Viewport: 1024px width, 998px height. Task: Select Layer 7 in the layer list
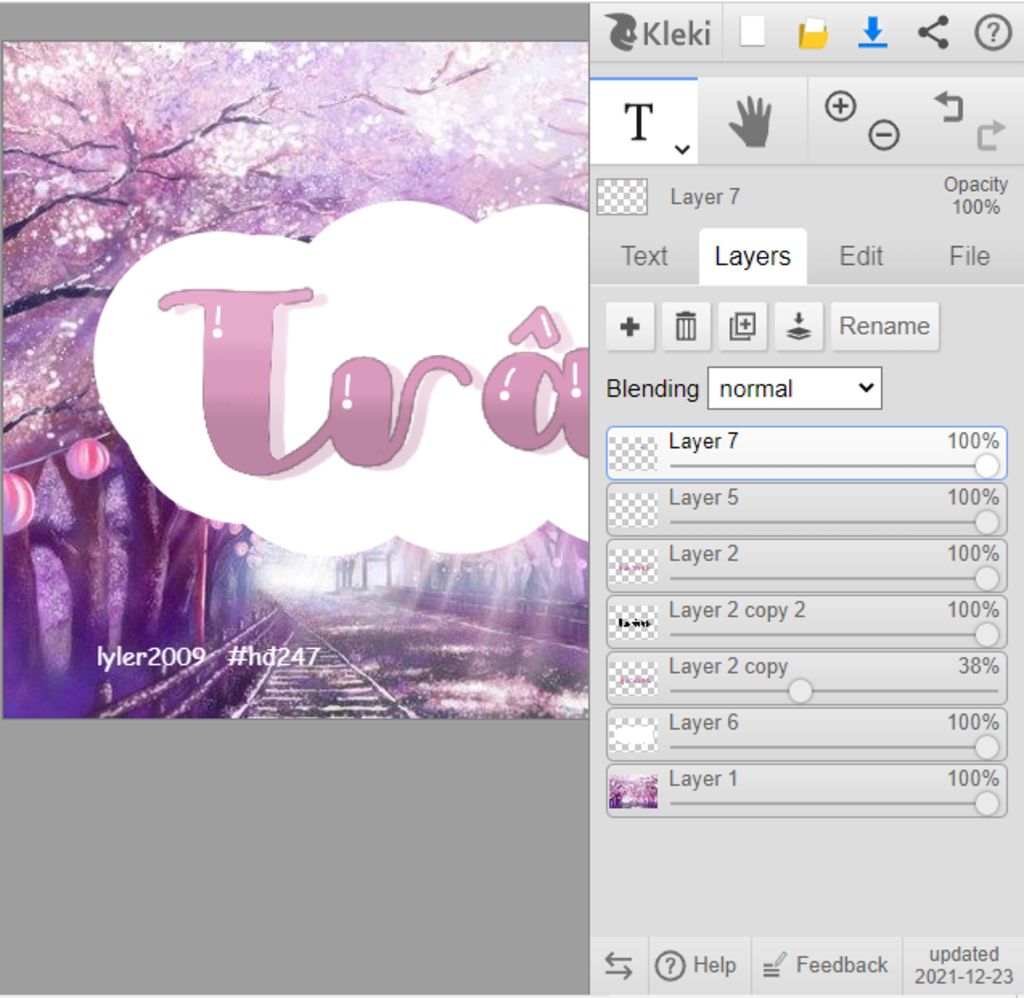tap(807, 453)
